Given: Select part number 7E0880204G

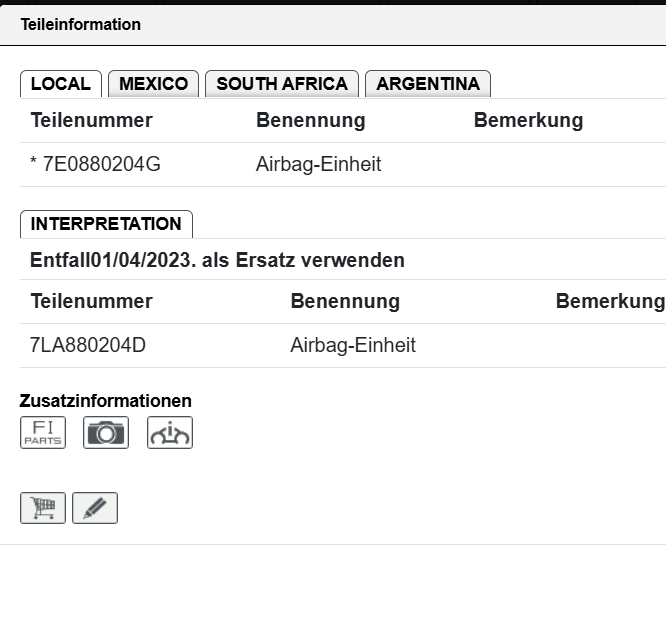Looking at the screenshot, I should pos(100,164).
